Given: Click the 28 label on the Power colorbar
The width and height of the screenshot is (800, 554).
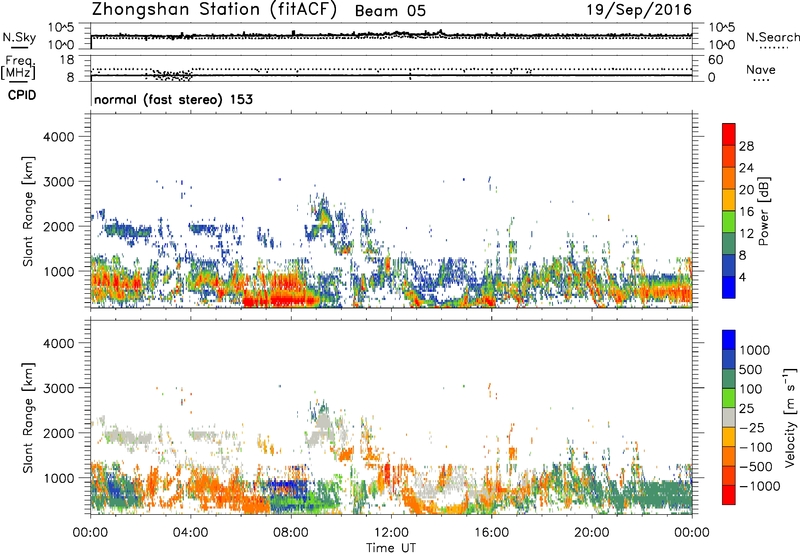Looking at the screenshot, I should (746, 146).
